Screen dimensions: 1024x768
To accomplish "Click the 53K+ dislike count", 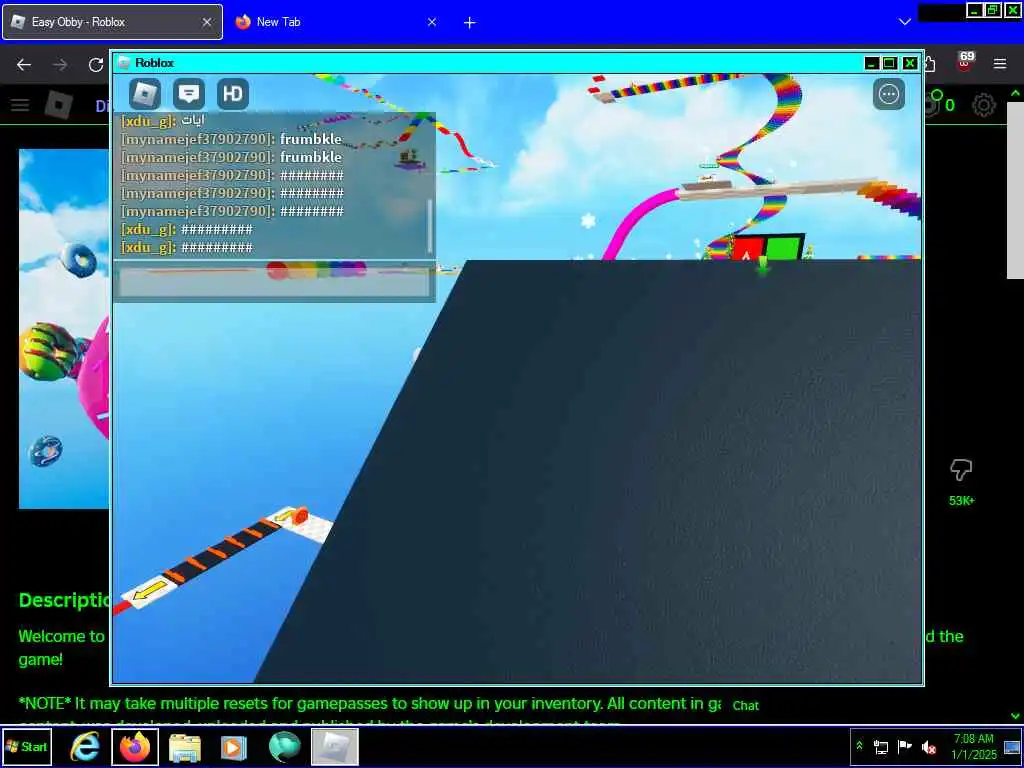I will click(x=961, y=501).
